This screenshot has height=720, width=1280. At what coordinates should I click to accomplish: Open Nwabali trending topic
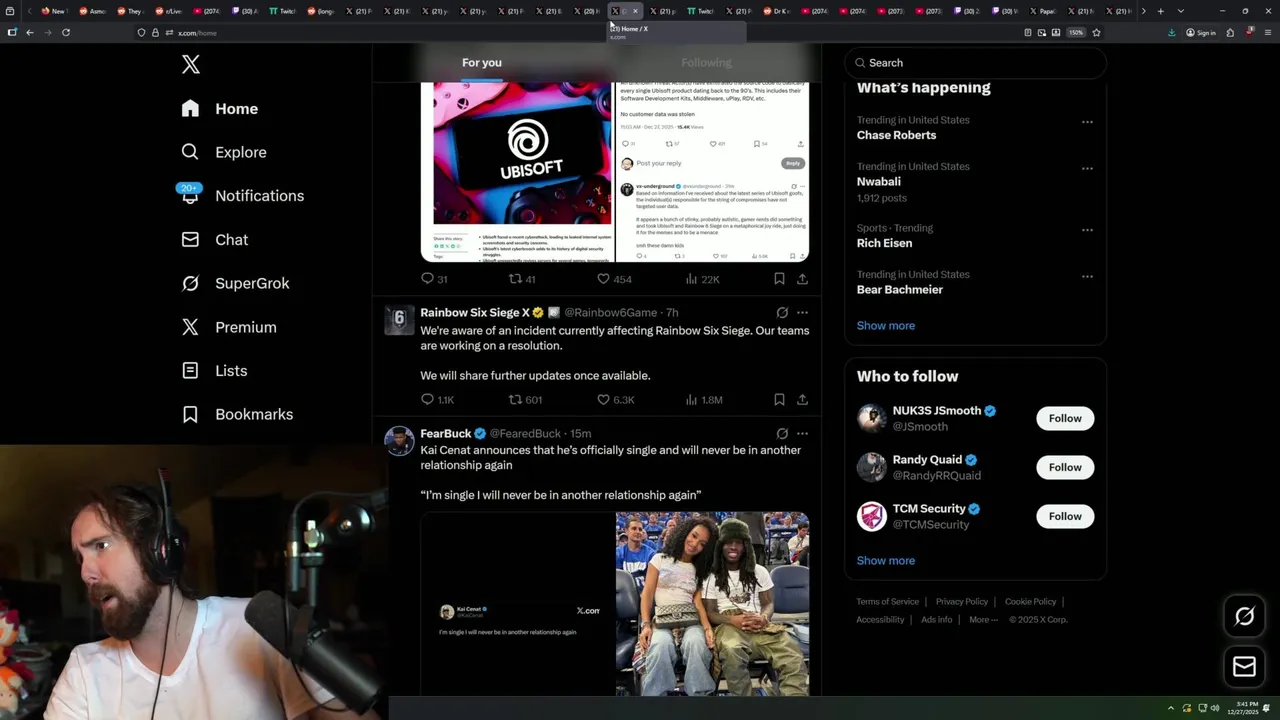pos(878,182)
